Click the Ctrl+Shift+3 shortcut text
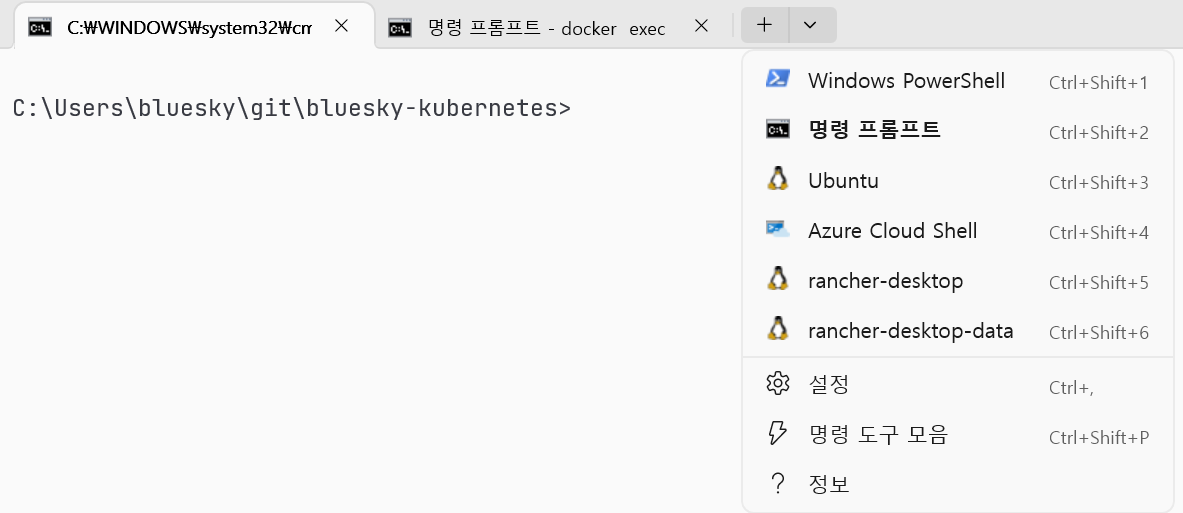1183x513 pixels. pos(1098,183)
